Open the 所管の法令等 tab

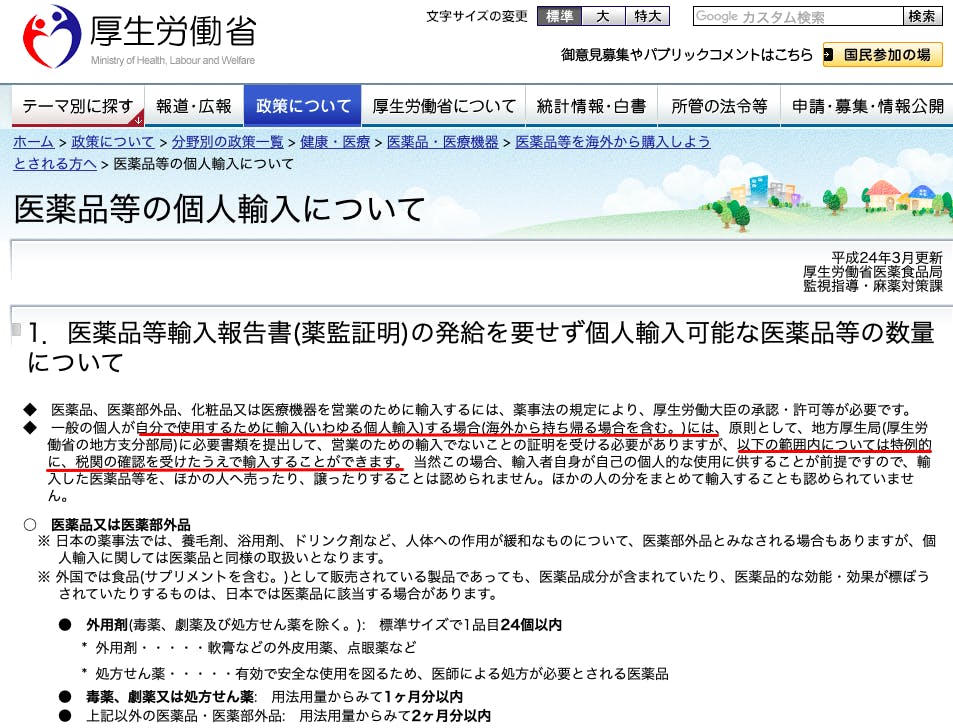[719, 106]
